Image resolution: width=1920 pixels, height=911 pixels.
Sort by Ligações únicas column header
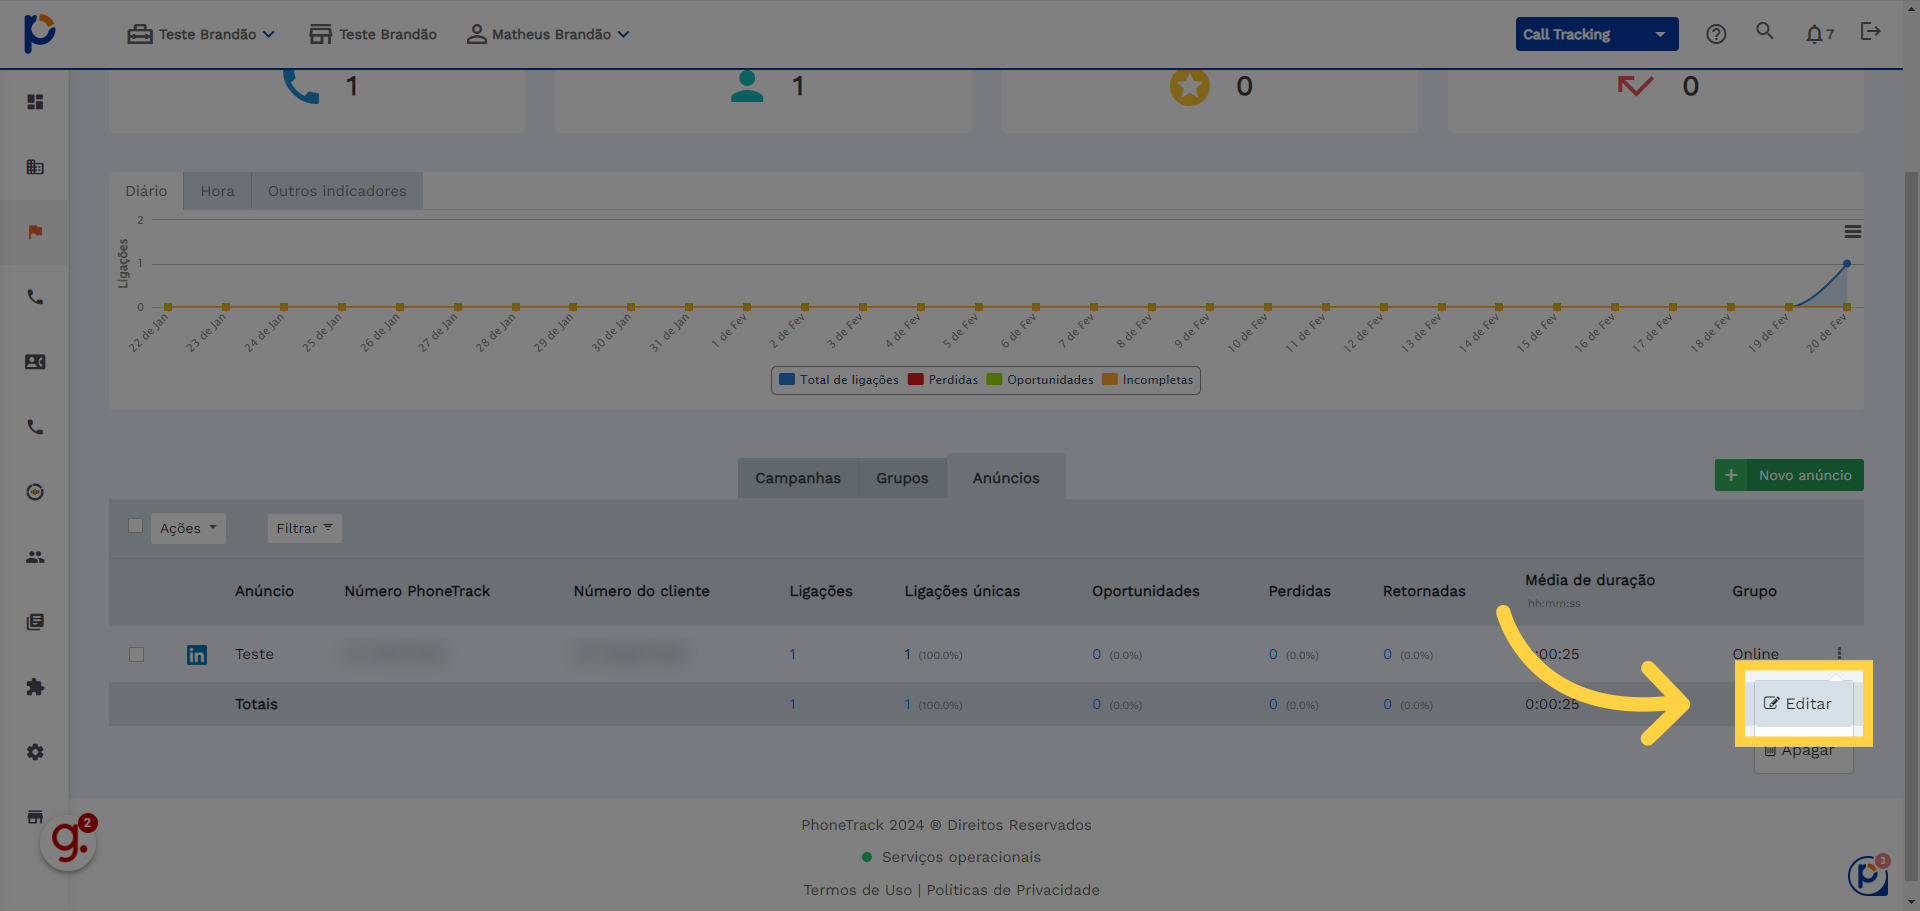pyautogui.click(x=962, y=591)
